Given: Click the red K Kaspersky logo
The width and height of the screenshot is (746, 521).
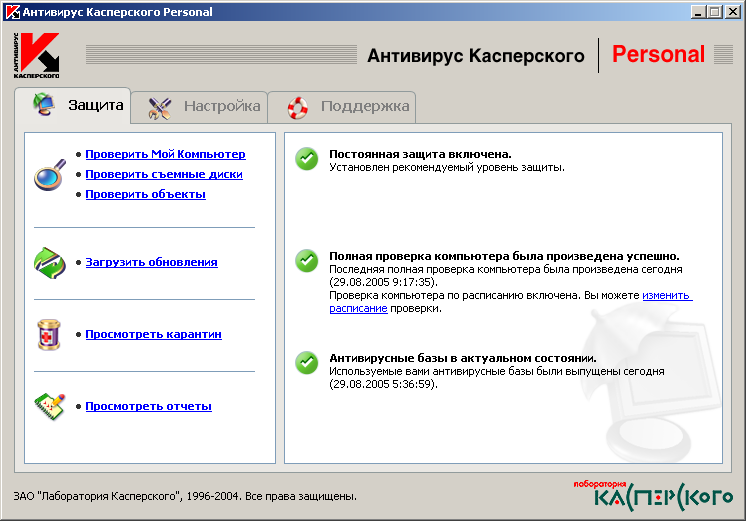Looking at the screenshot, I should pyautogui.click(x=37, y=55).
